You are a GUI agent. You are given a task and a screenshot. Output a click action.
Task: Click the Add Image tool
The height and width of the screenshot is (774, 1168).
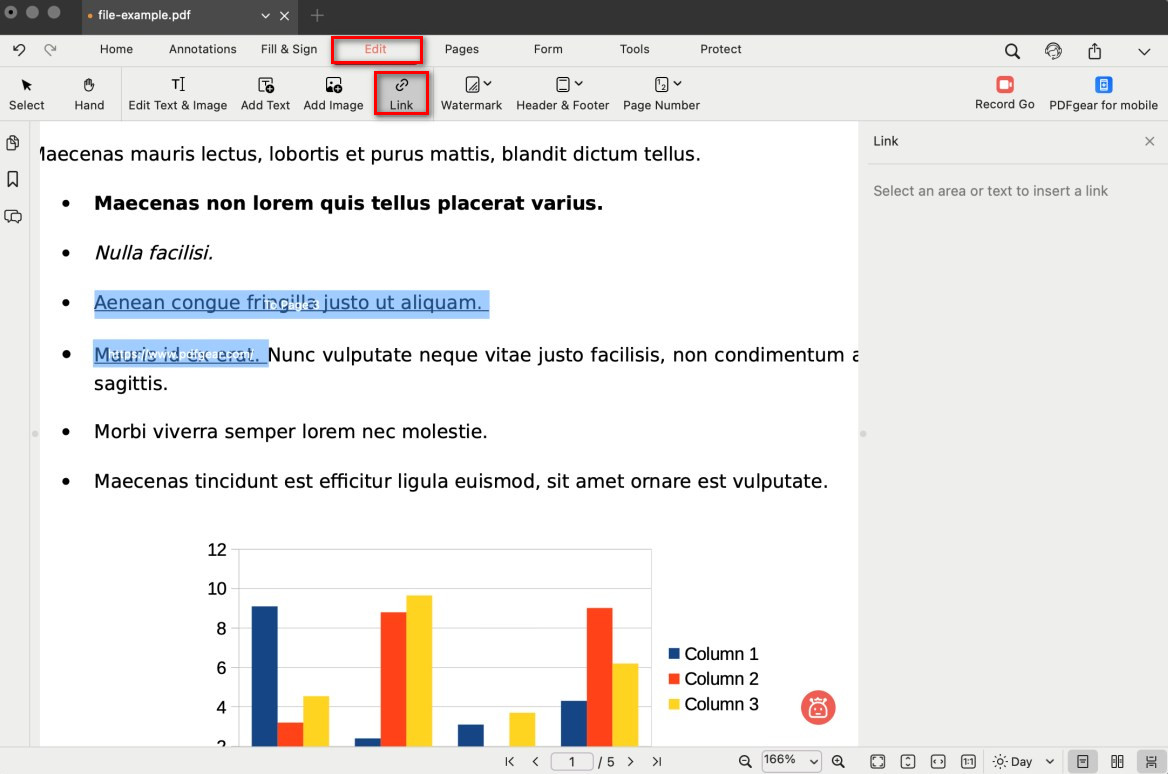click(x=333, y=94)
